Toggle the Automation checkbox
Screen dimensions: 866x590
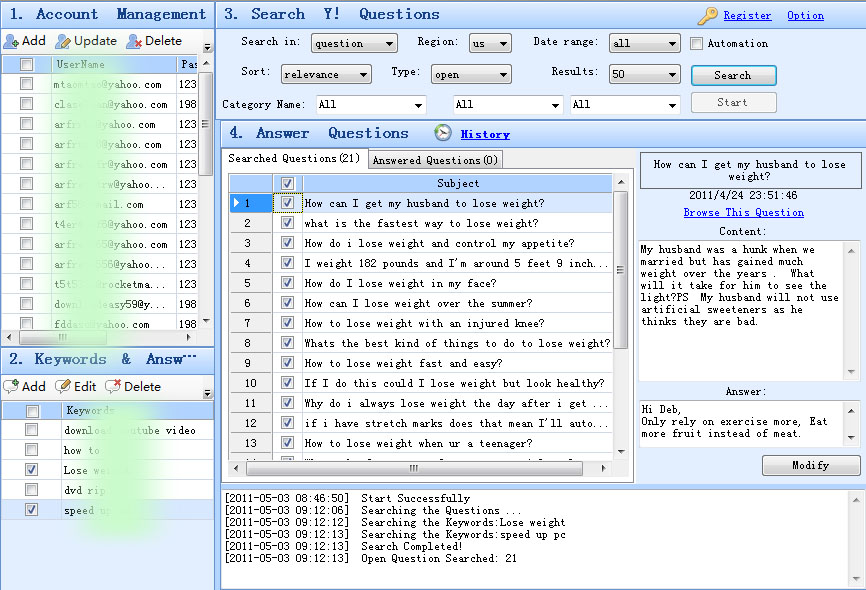[696, 43]
